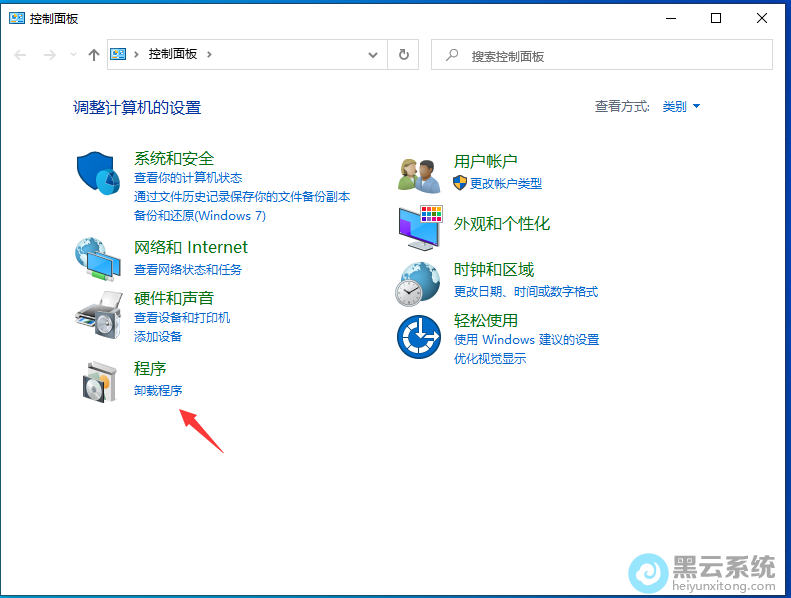Click the refresh button in address bar

[404, 55]
